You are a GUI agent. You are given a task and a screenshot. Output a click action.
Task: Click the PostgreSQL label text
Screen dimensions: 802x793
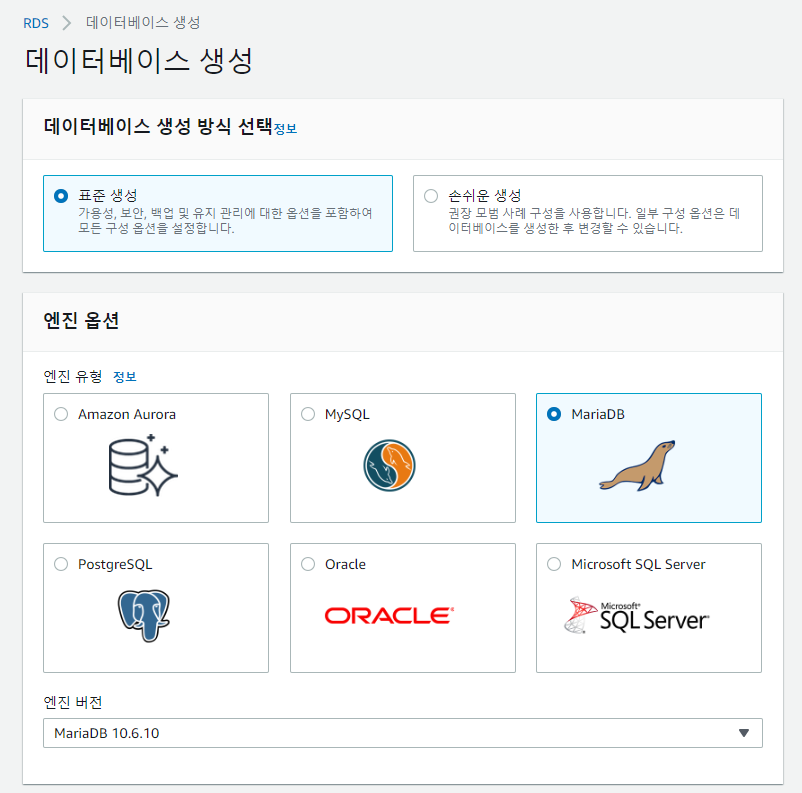click(x=115, y=564)
